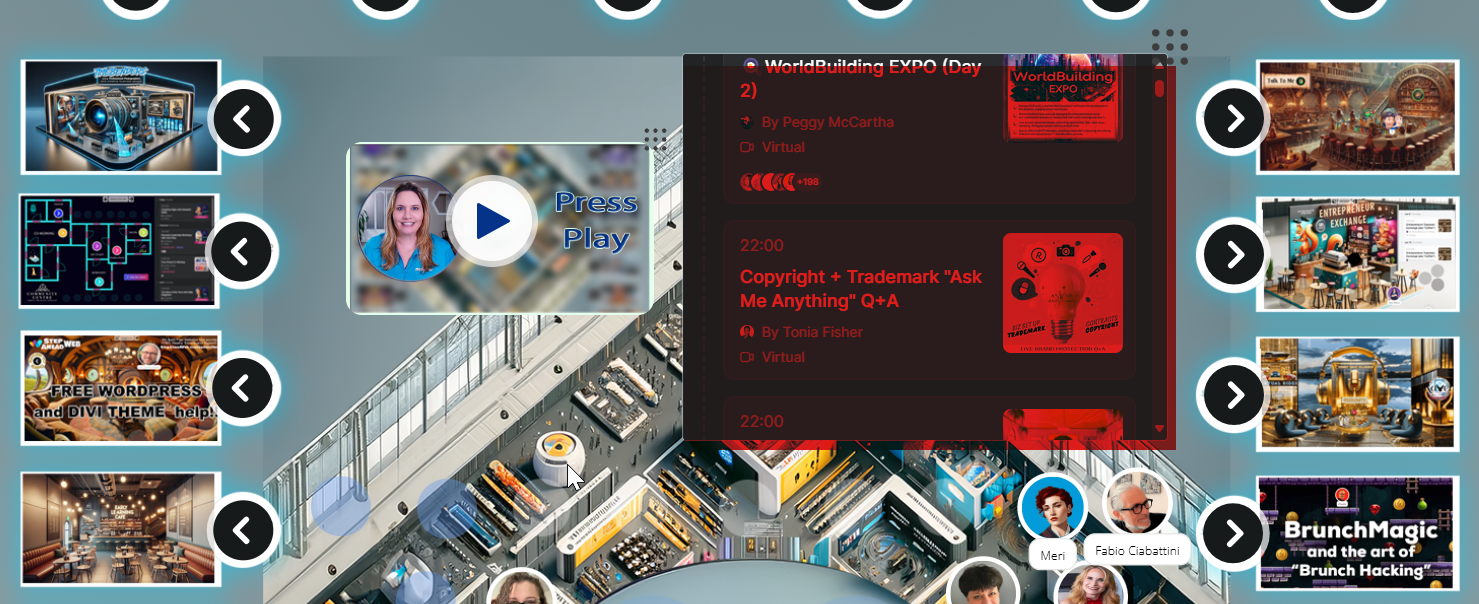Select the short dark-haired person's avatar at the bottom
1479x604 pixels.
(982, 582)
